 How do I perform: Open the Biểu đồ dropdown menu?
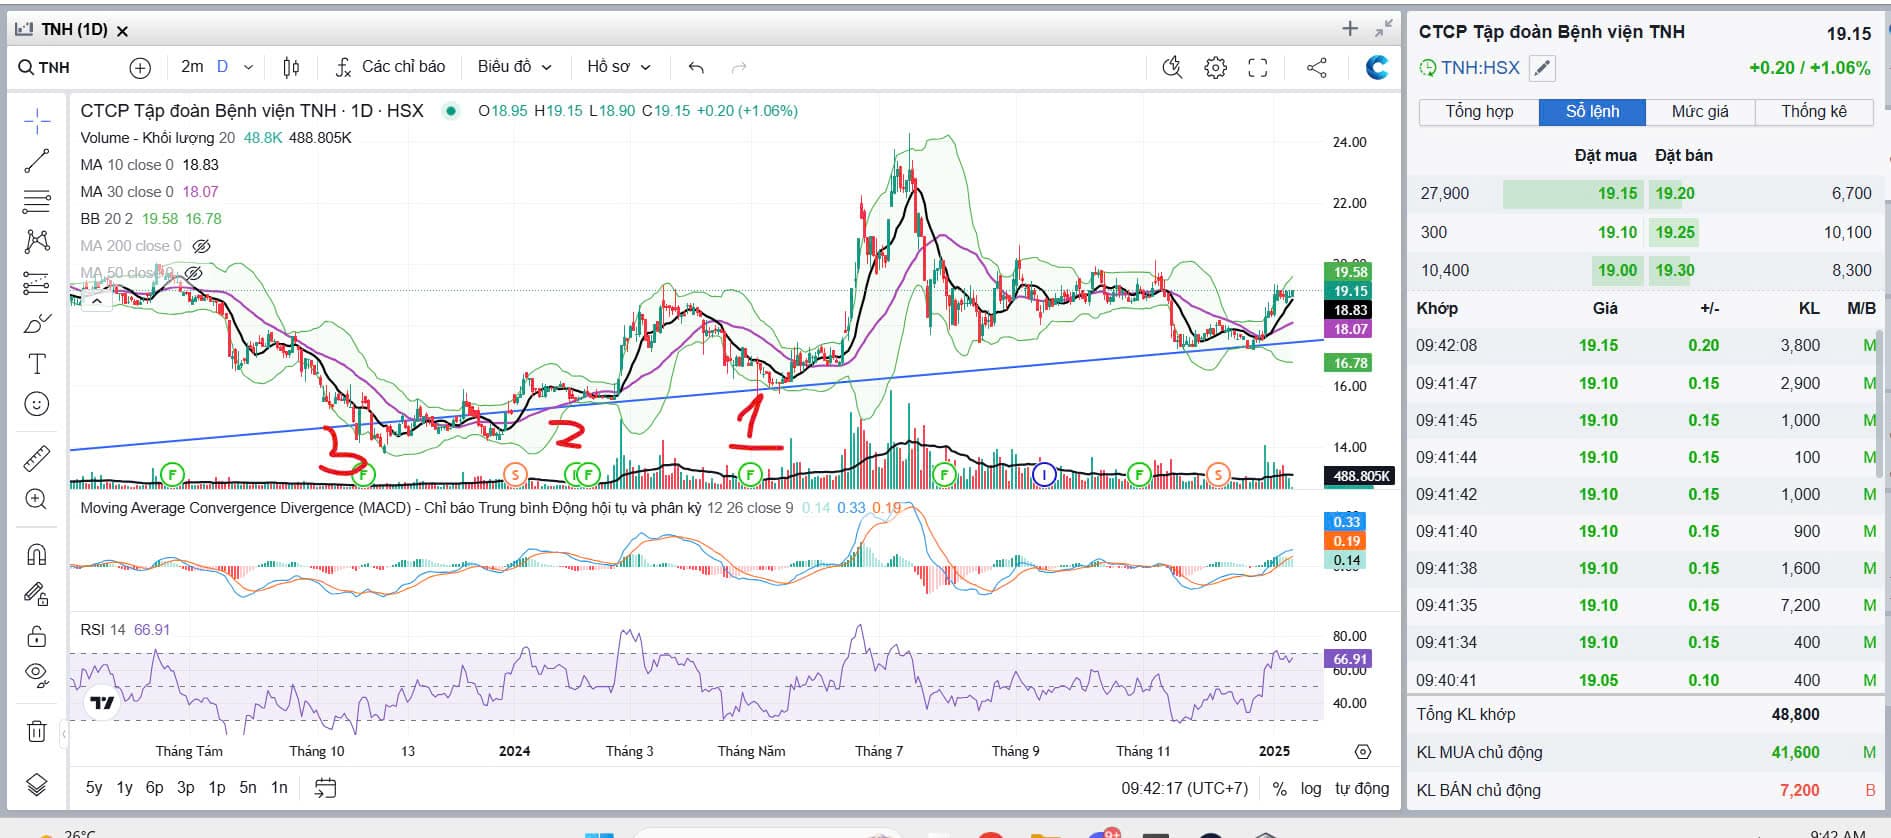pos(514,67)
